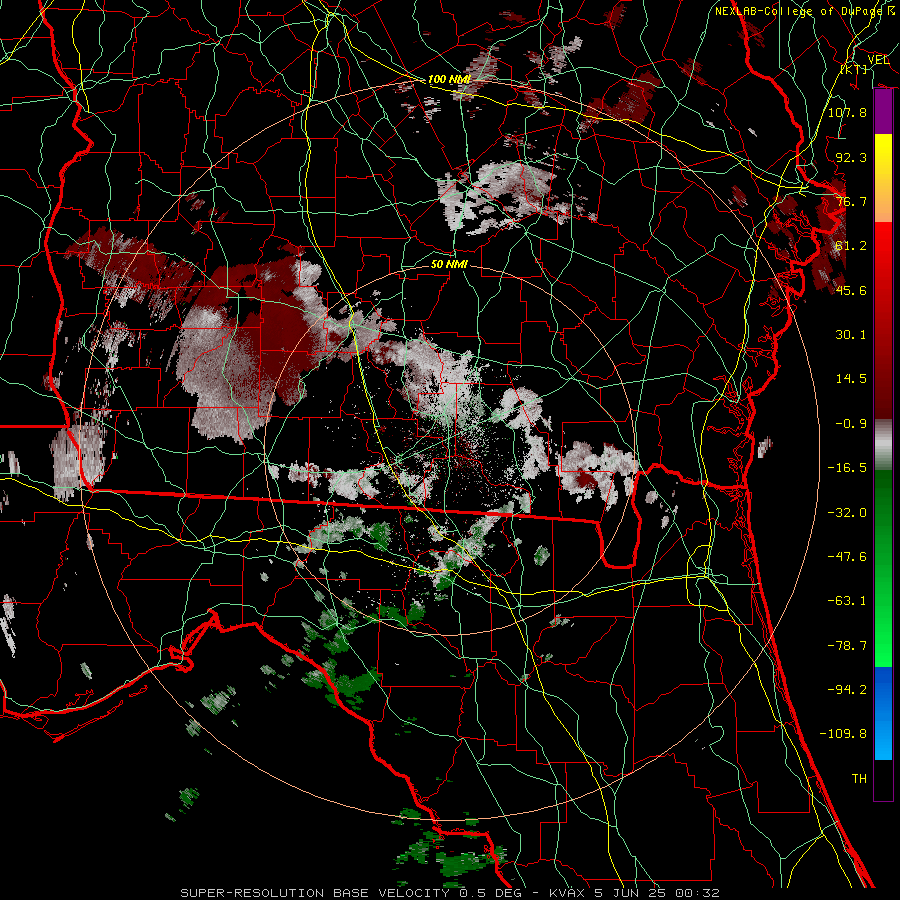Select the -47.6 scale value
This screenshot has width=900, height=900.
click(847, 557)
